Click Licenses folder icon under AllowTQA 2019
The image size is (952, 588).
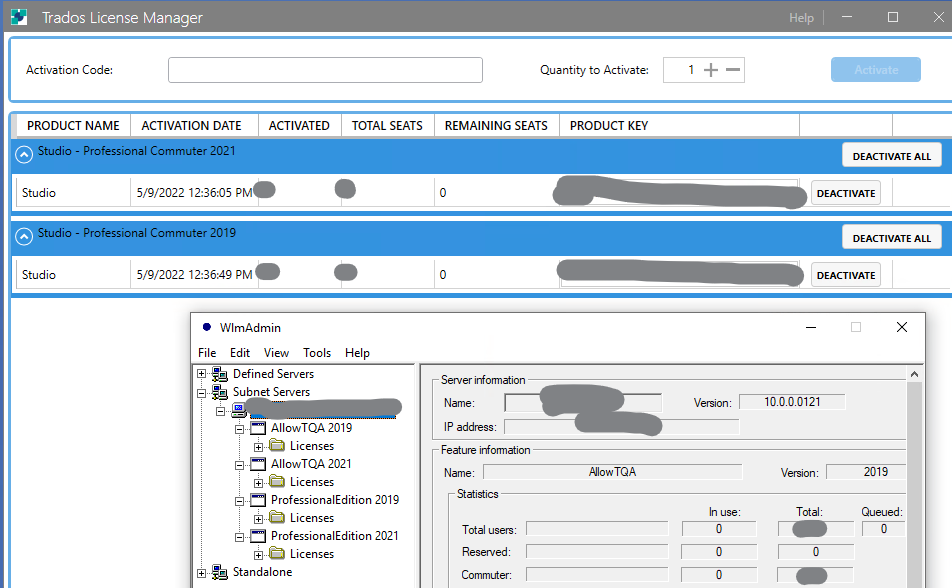coord(277,446)
